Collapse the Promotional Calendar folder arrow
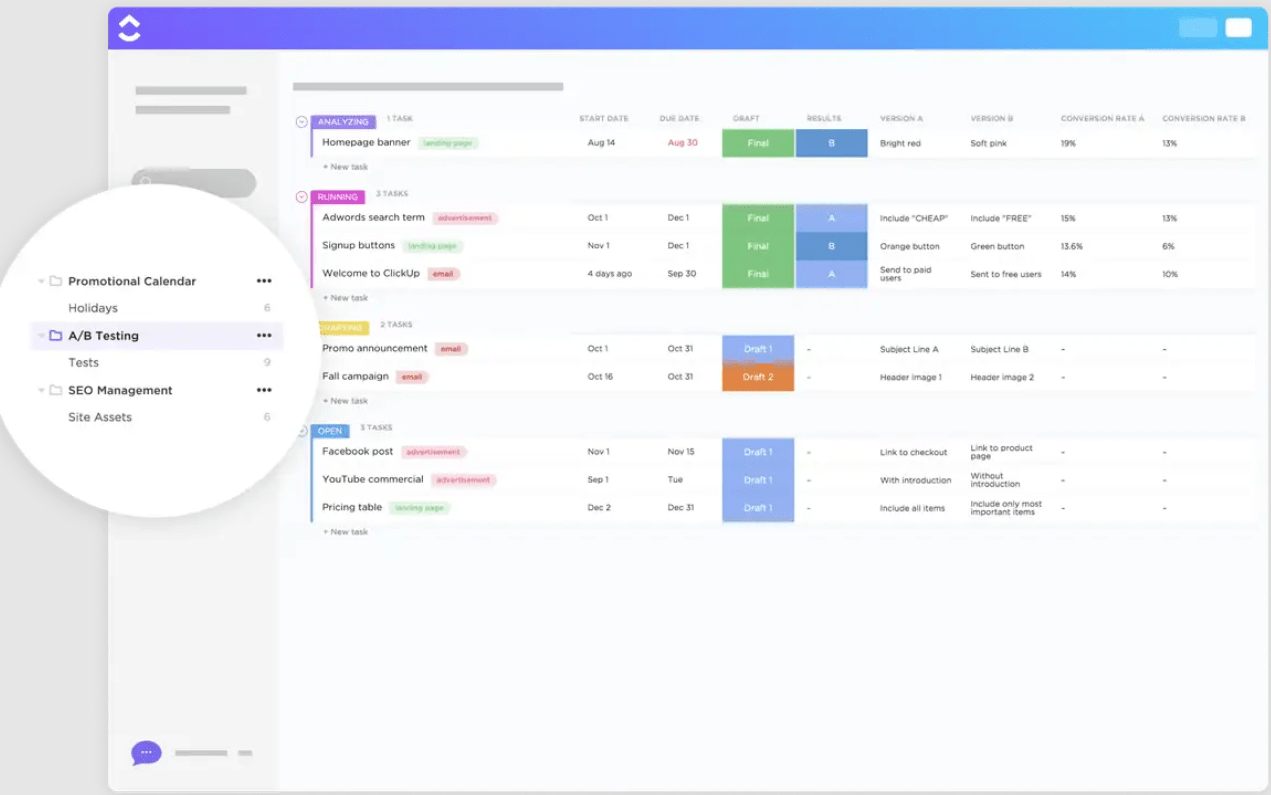 41,282
